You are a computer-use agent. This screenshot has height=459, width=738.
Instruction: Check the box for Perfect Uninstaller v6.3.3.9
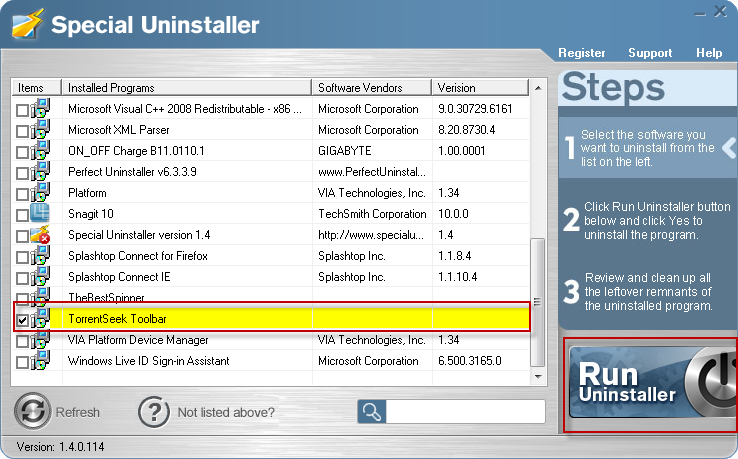pos(22,174)
